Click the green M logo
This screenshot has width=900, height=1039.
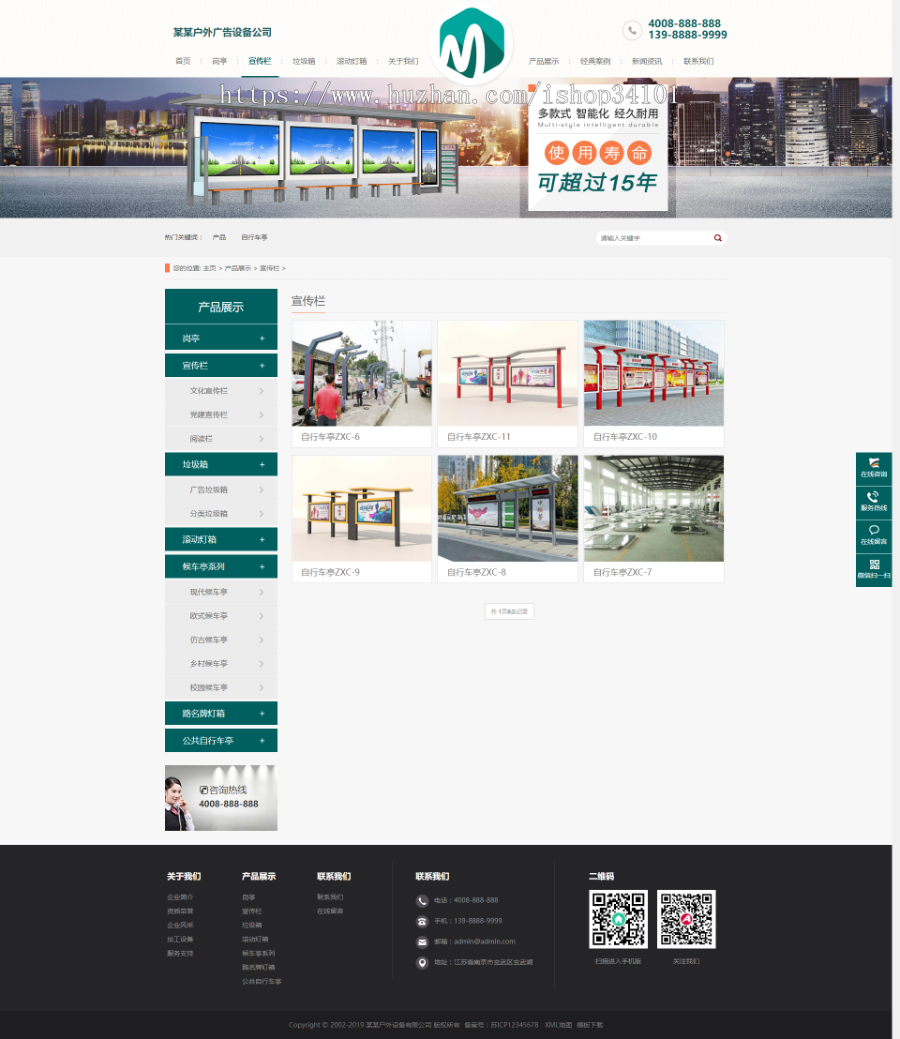coord(471,42)
